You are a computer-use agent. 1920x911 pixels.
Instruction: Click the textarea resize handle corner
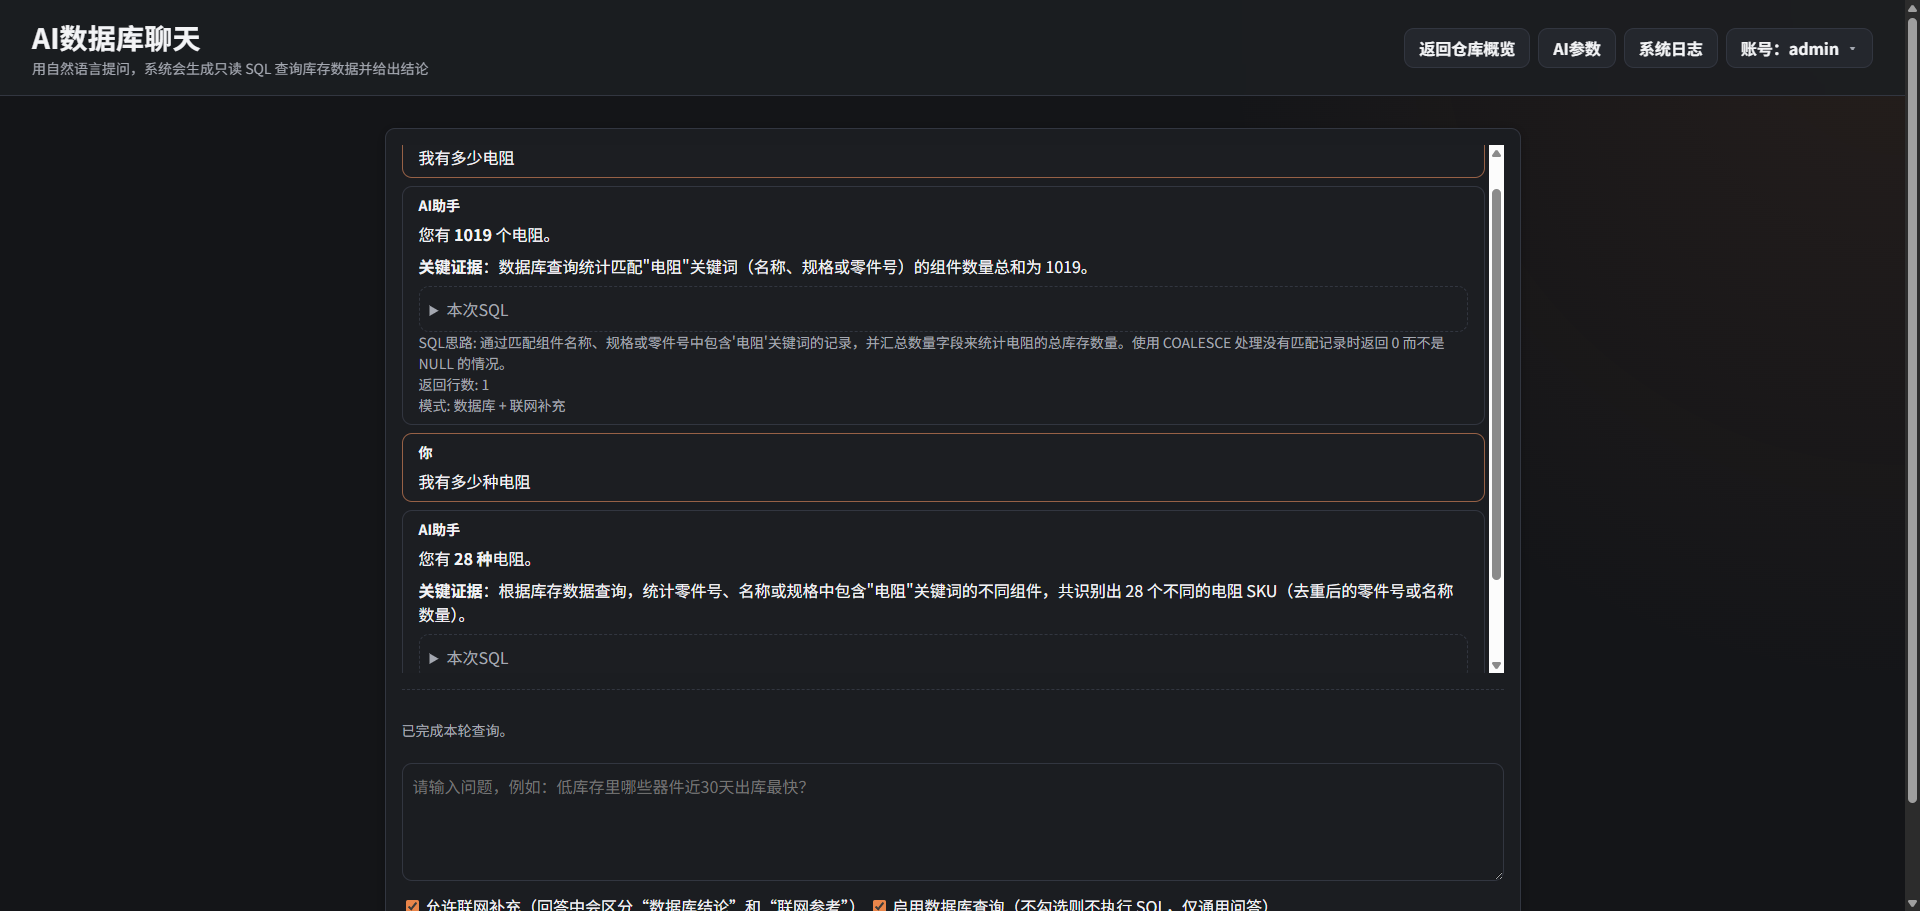click(x=1497, y=875)
